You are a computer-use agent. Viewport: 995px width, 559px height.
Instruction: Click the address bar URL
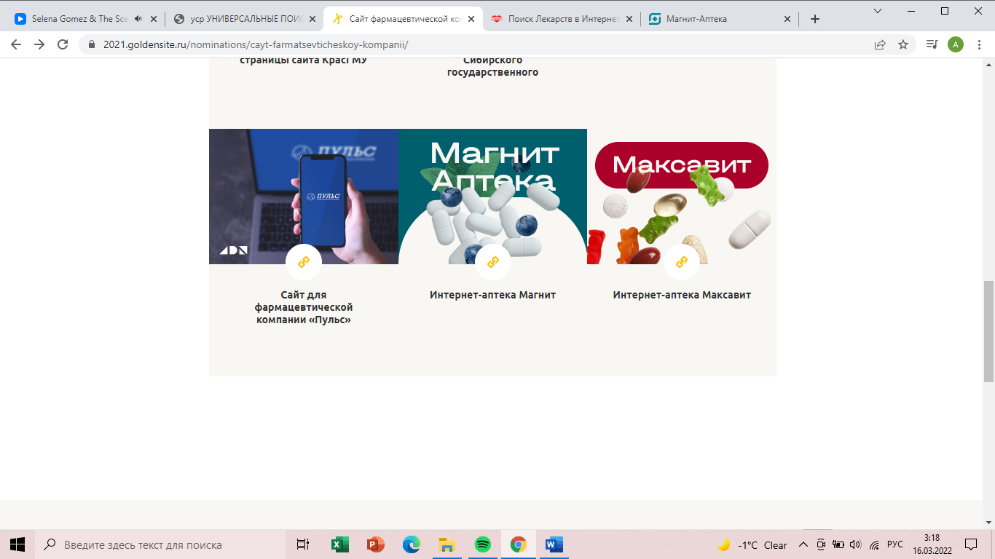(256, 44)
